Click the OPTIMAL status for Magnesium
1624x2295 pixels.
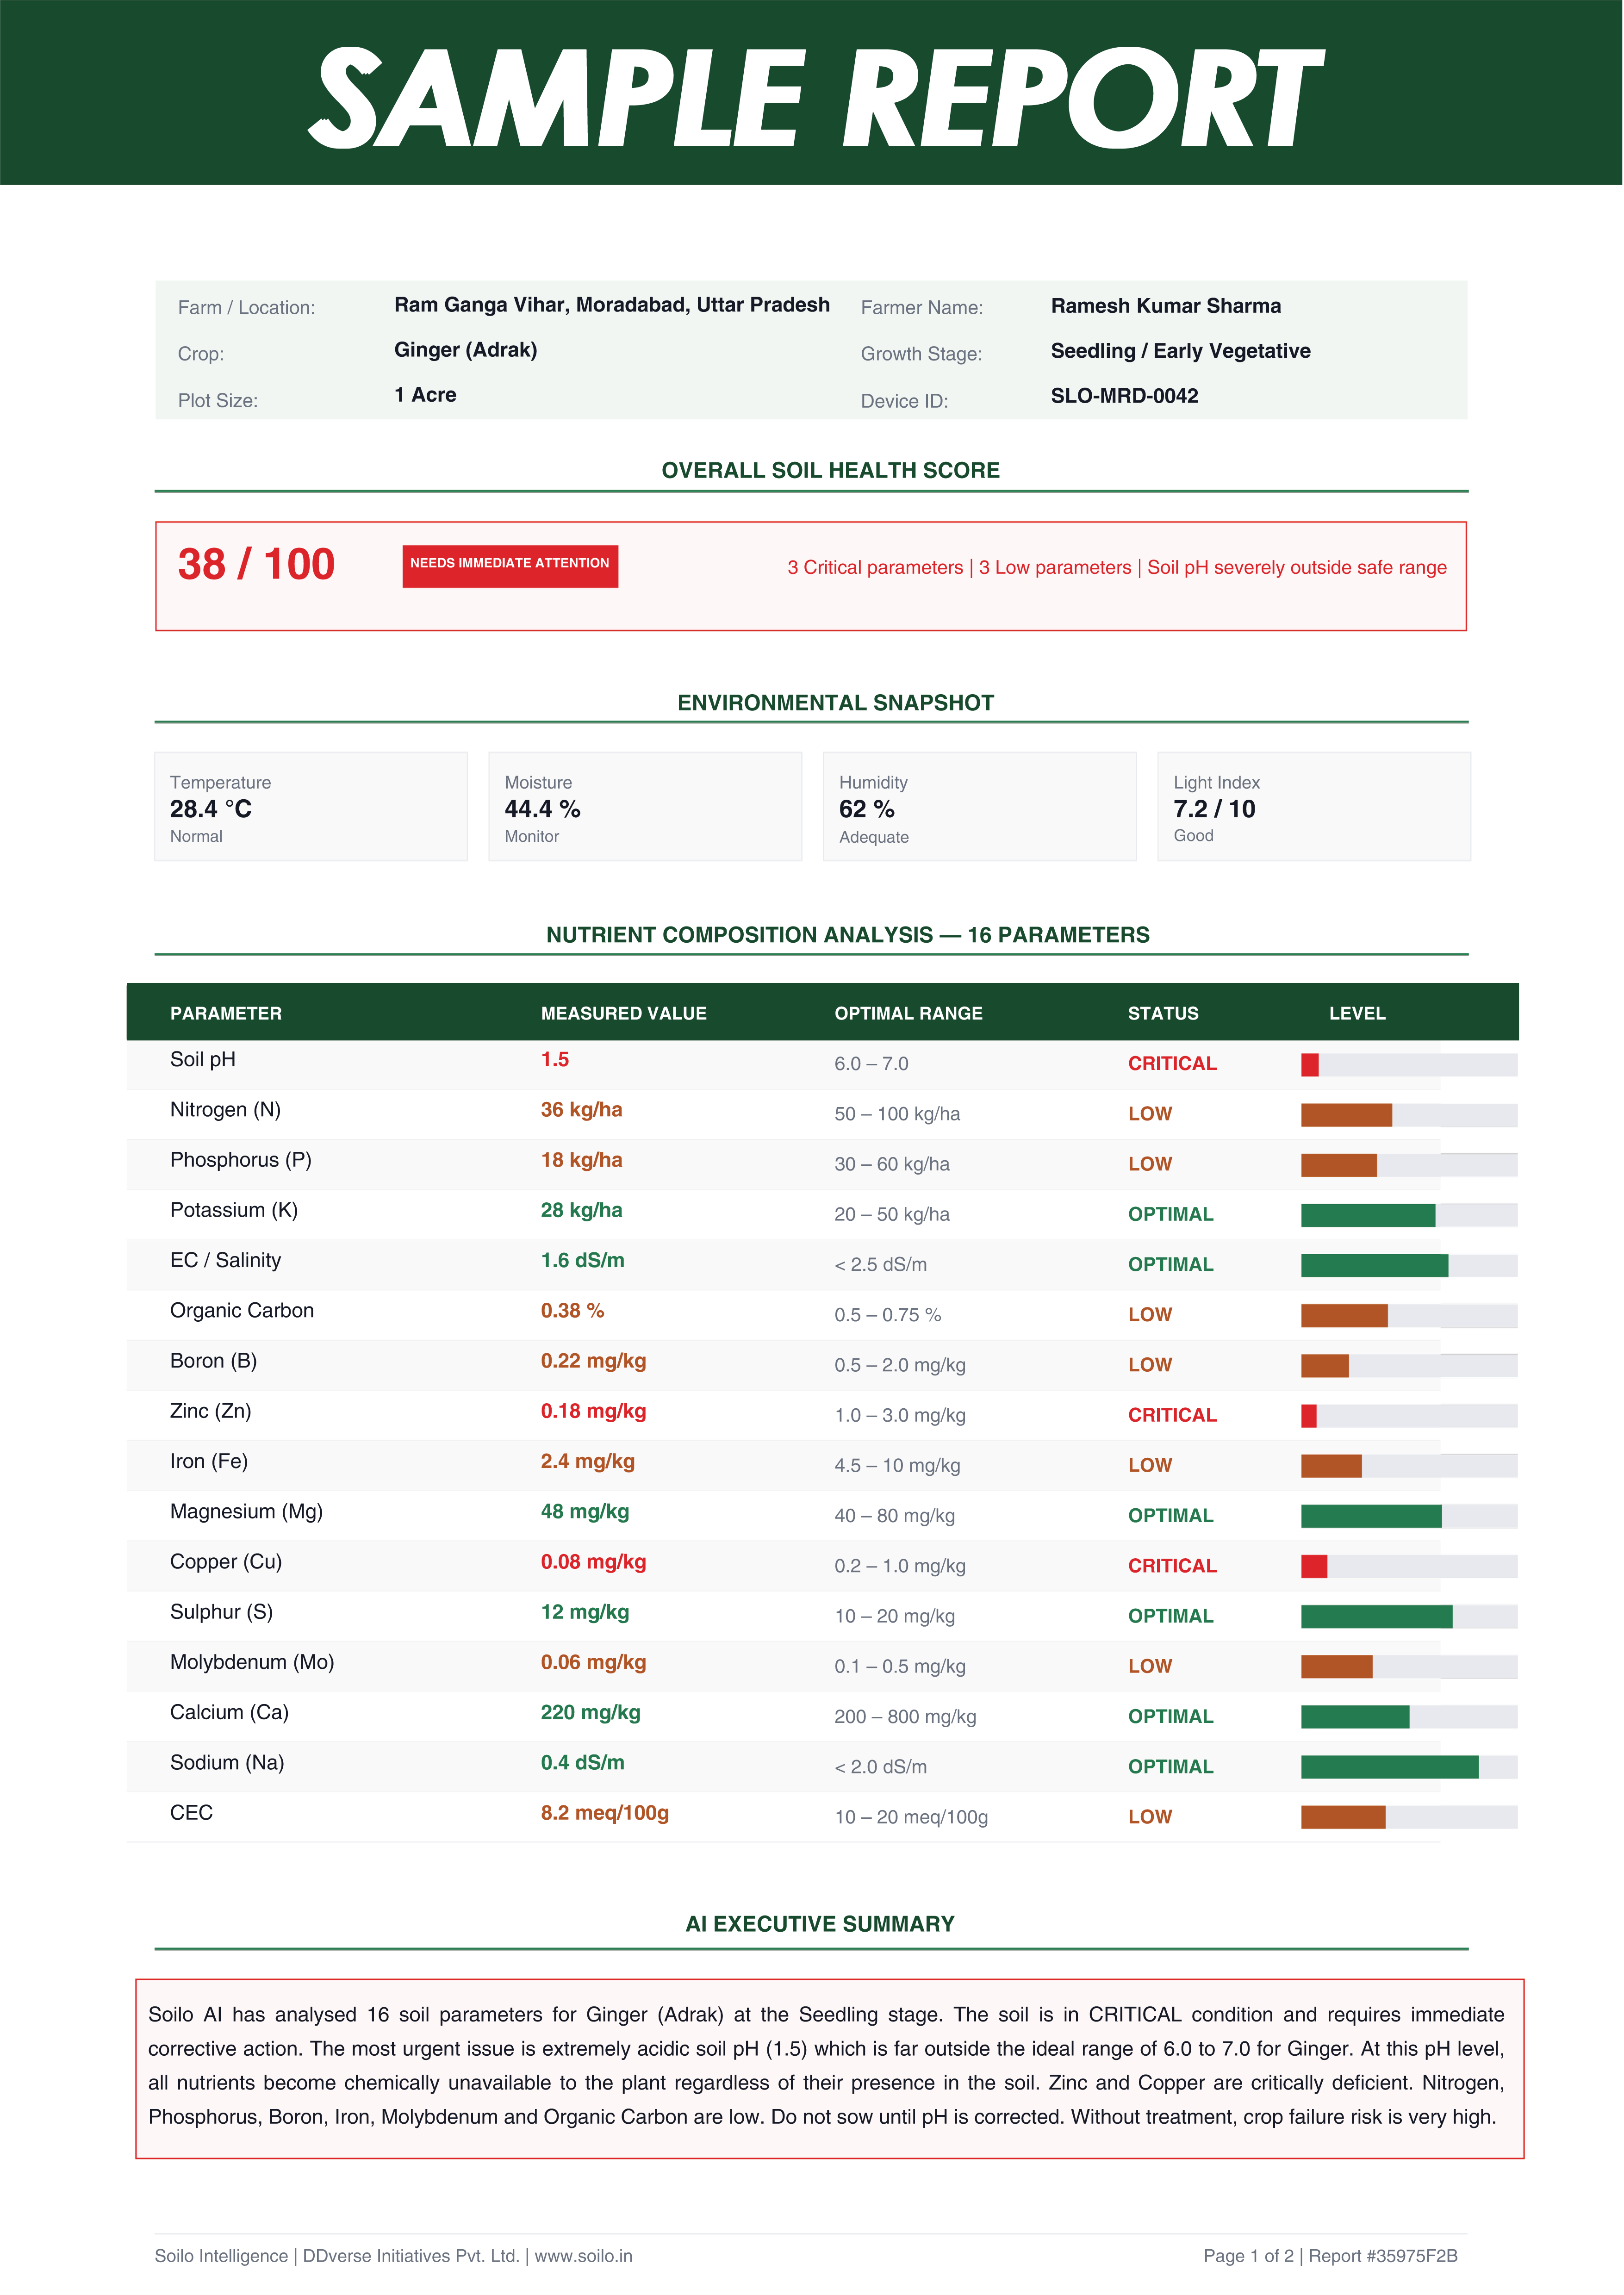click(x=1171, y=1515)
